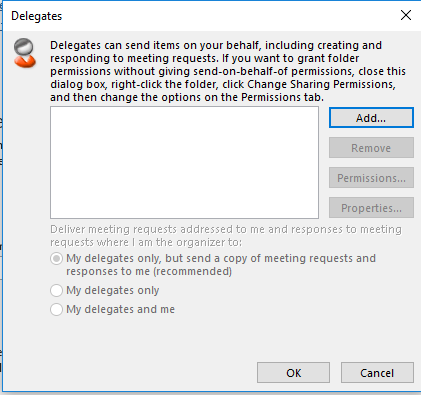The width and height of the screenshot is (421, 395).
Task: Close the Delegates dialog with X
Action: tap(406, 15)
